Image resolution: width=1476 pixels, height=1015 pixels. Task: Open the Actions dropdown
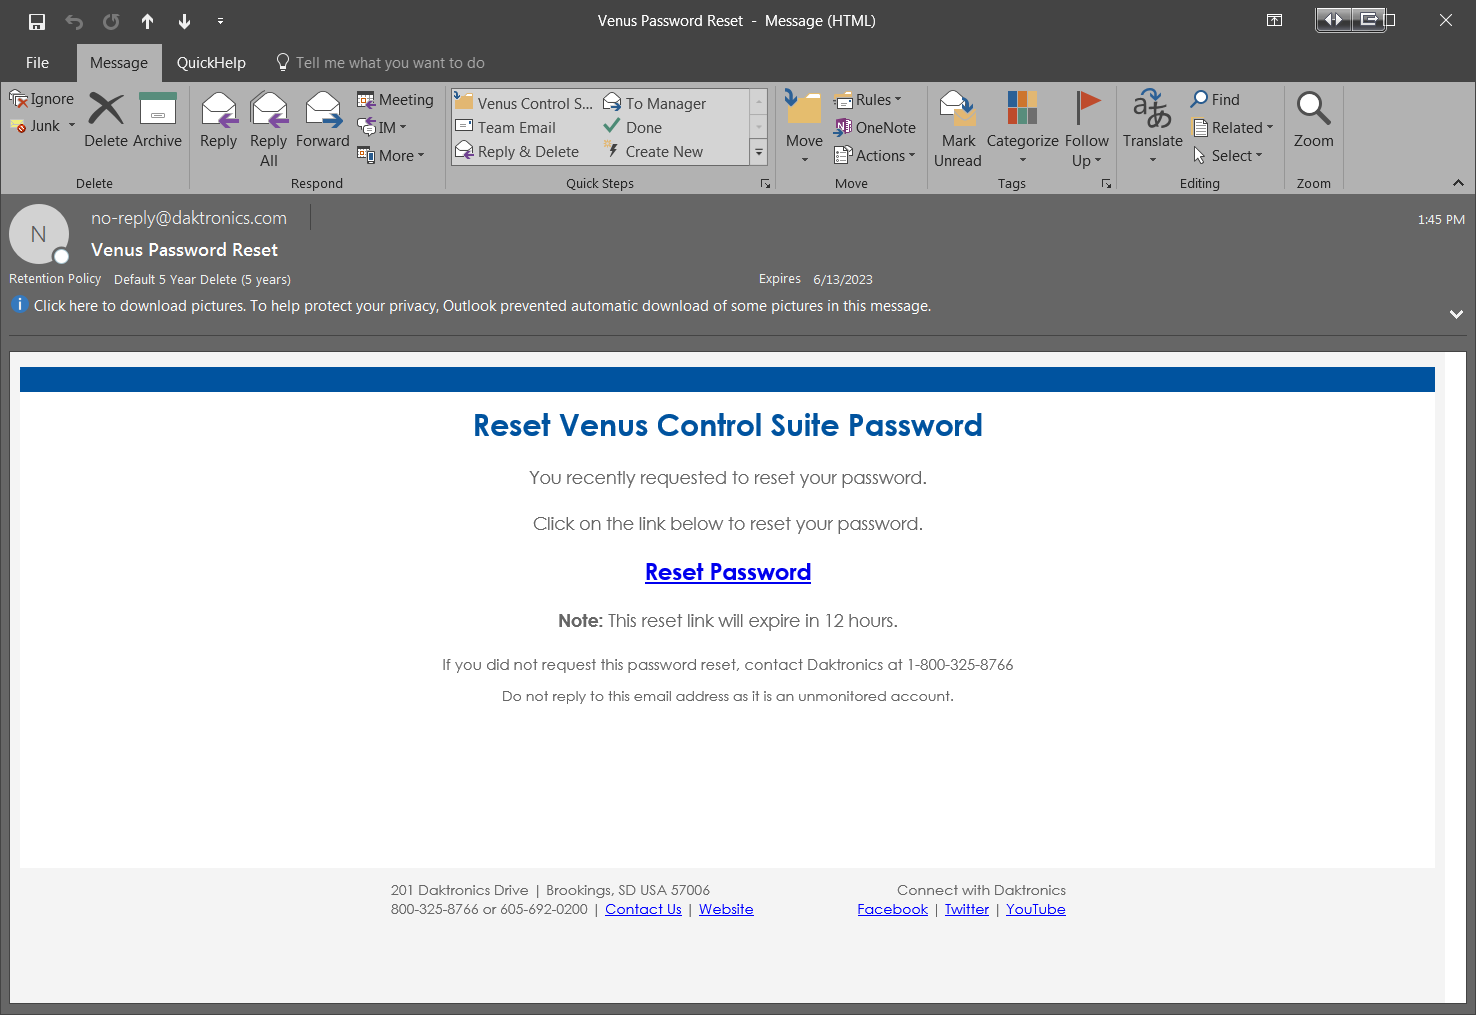[x=875, y=156]
